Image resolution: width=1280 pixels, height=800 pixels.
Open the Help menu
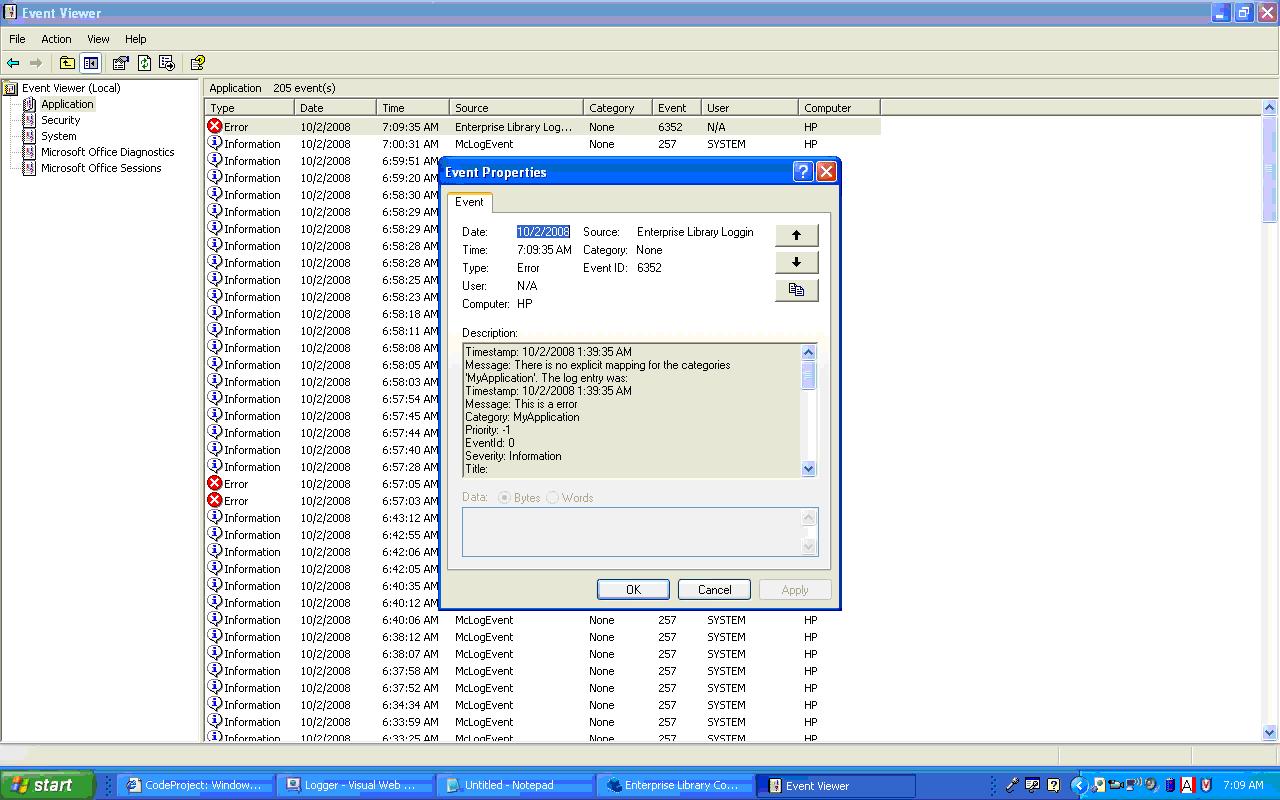(x=135, y=39)
